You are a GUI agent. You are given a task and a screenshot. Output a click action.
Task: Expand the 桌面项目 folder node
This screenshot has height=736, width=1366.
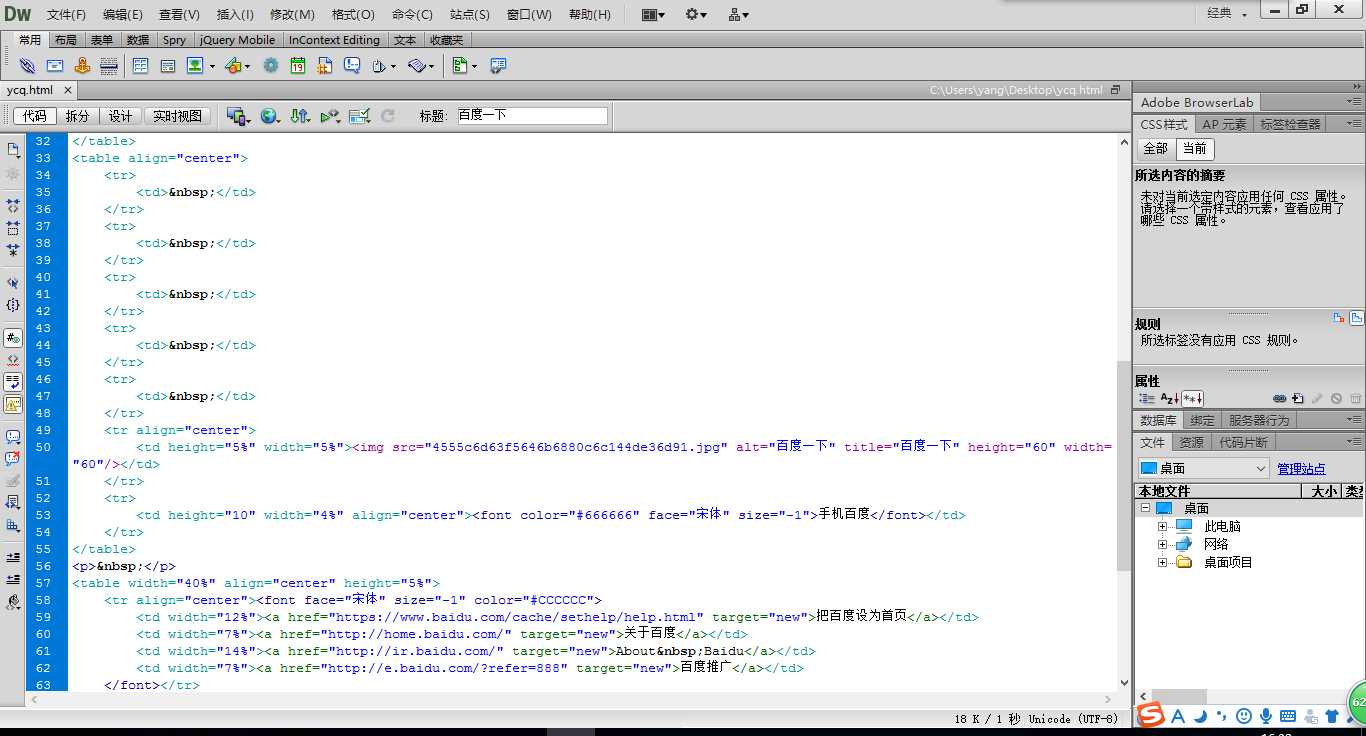pyautogui.click(x=1162, y=562)
